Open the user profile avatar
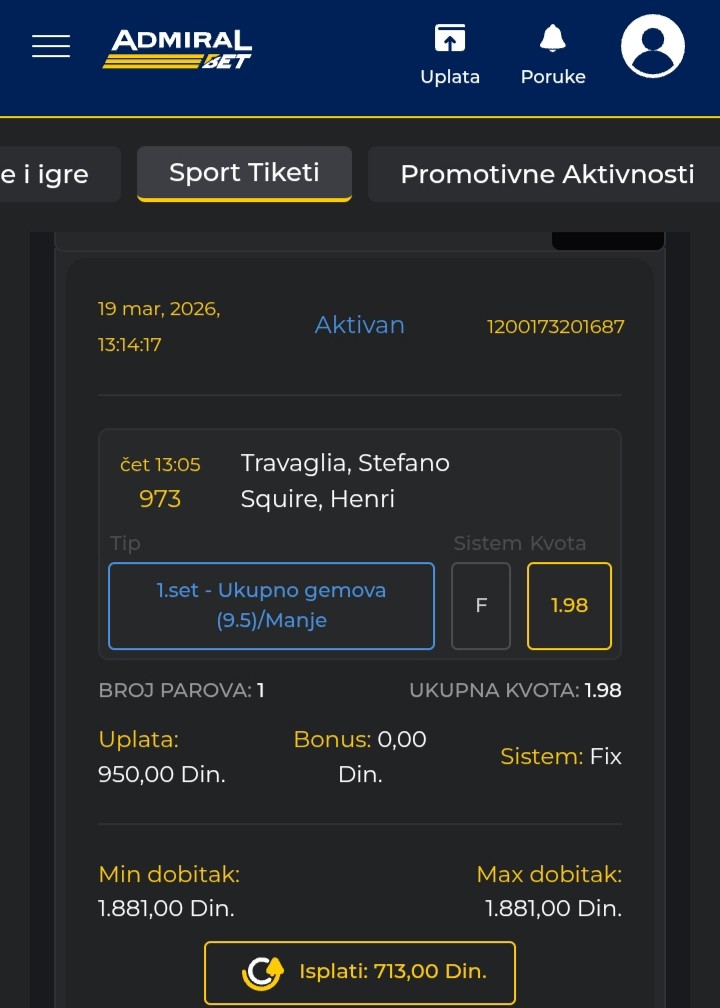Screen dimensions: 720x1008 (x=653, y=46)
